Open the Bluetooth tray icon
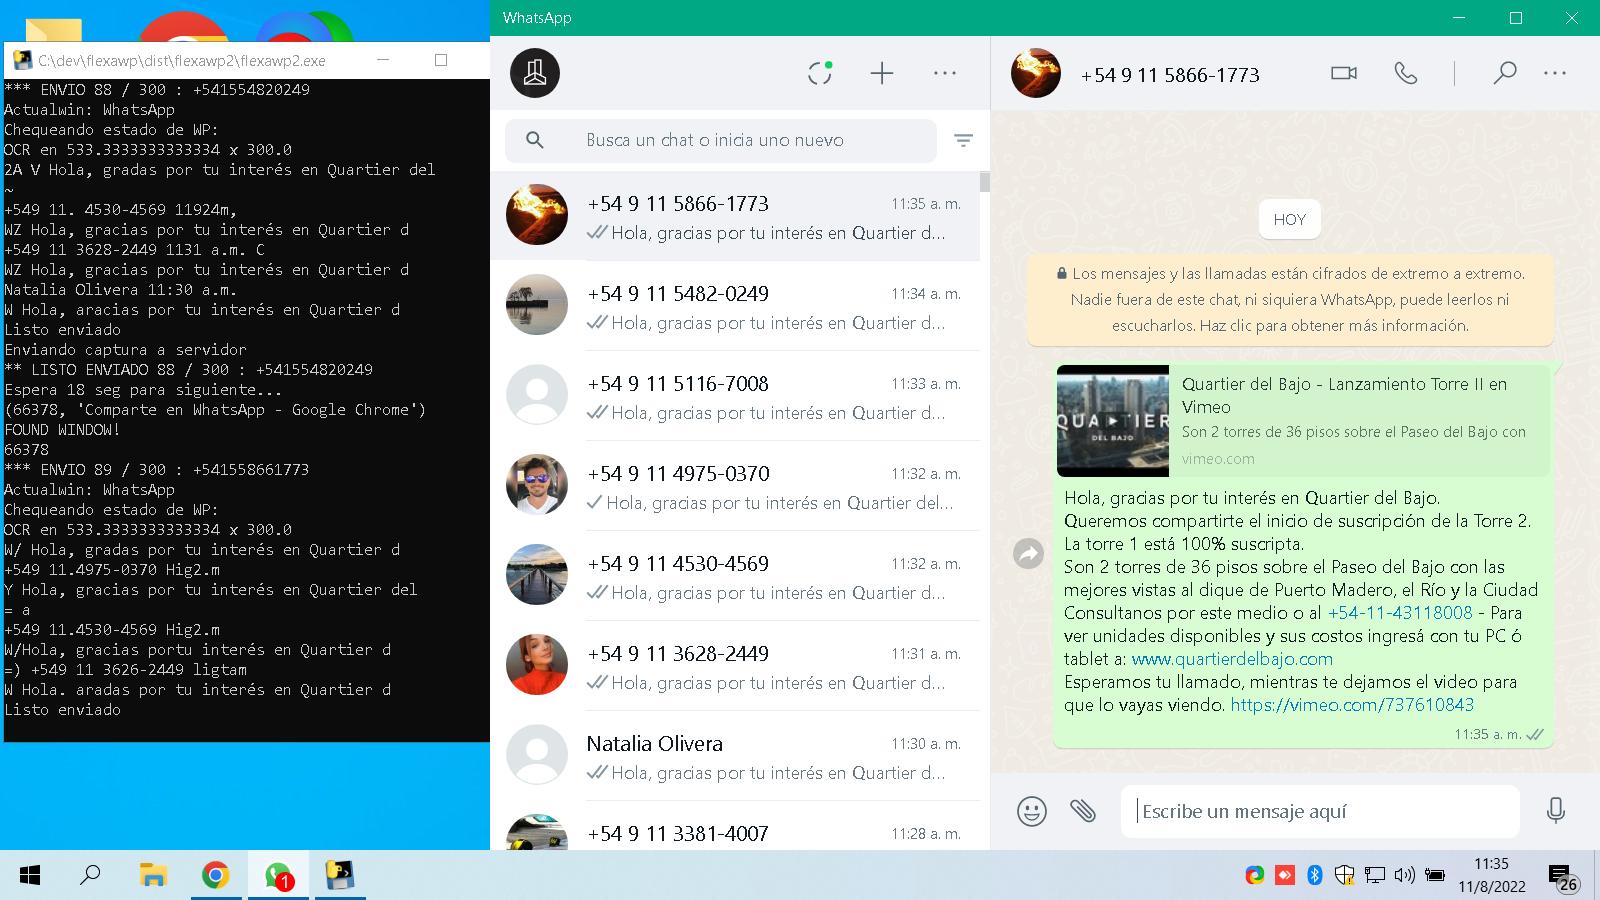The height and width of the screenshot is (900, 1600). tap(1315, 876)
